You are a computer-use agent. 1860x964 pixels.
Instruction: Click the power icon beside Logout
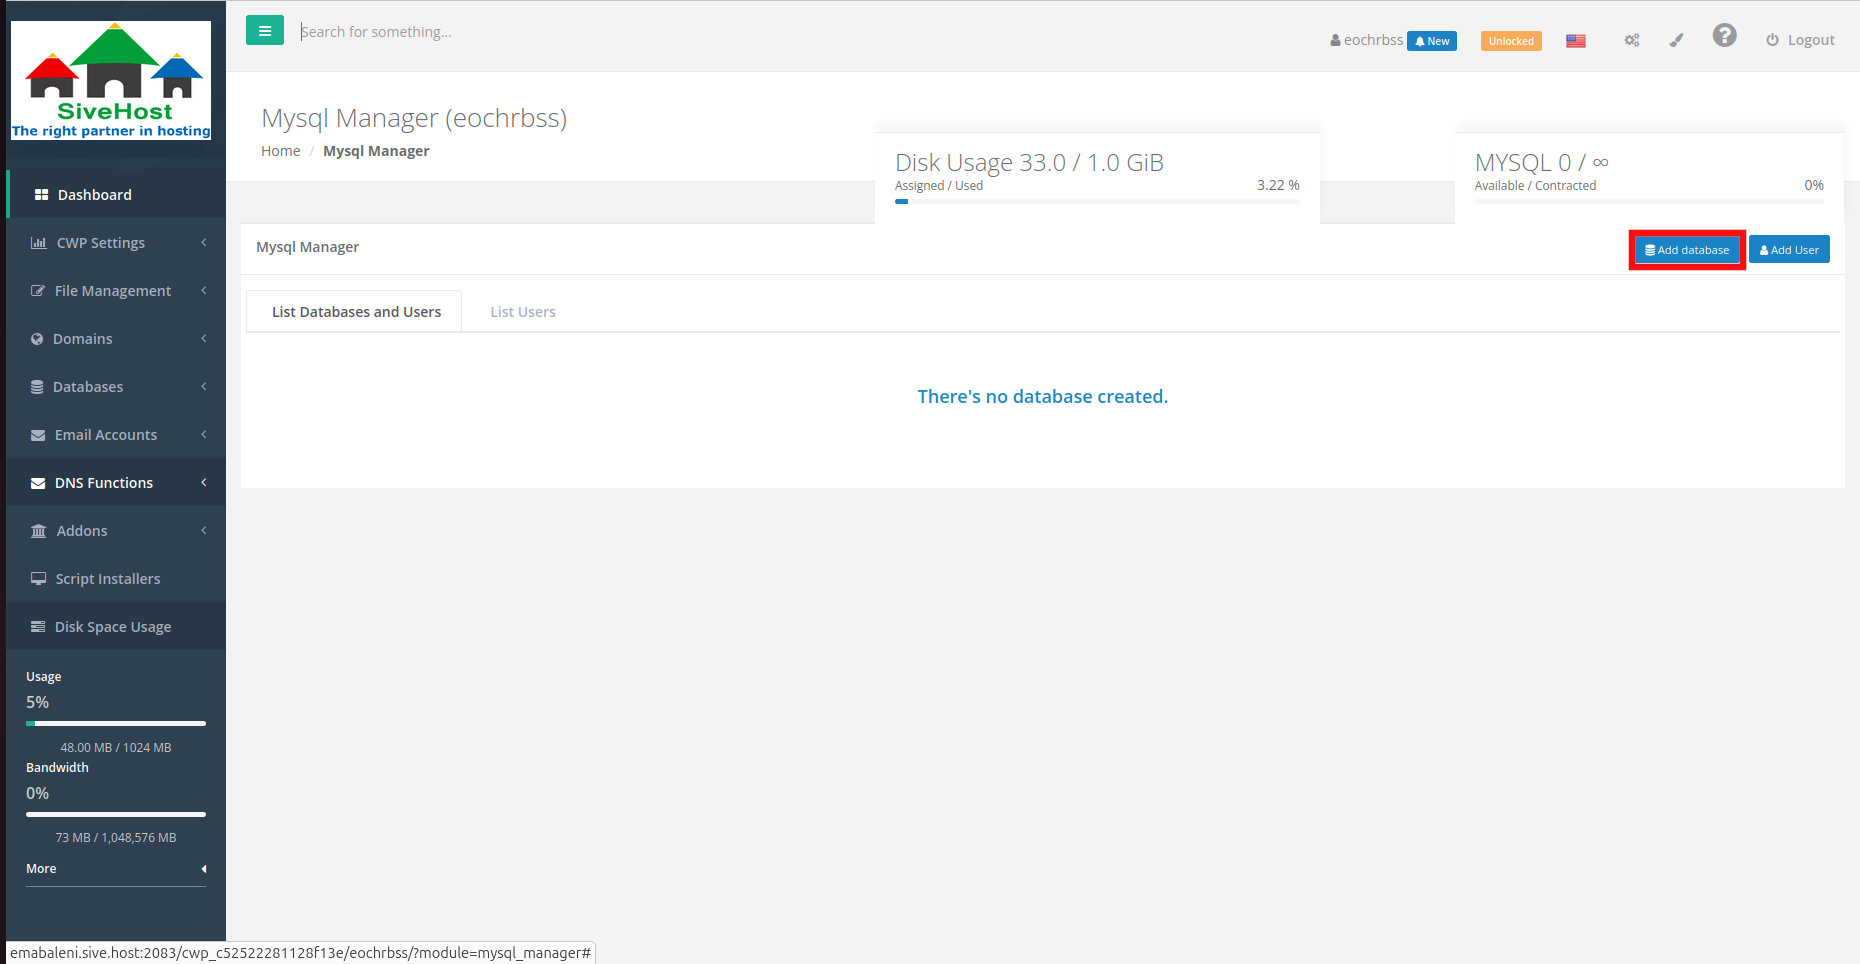(1772, 40)
